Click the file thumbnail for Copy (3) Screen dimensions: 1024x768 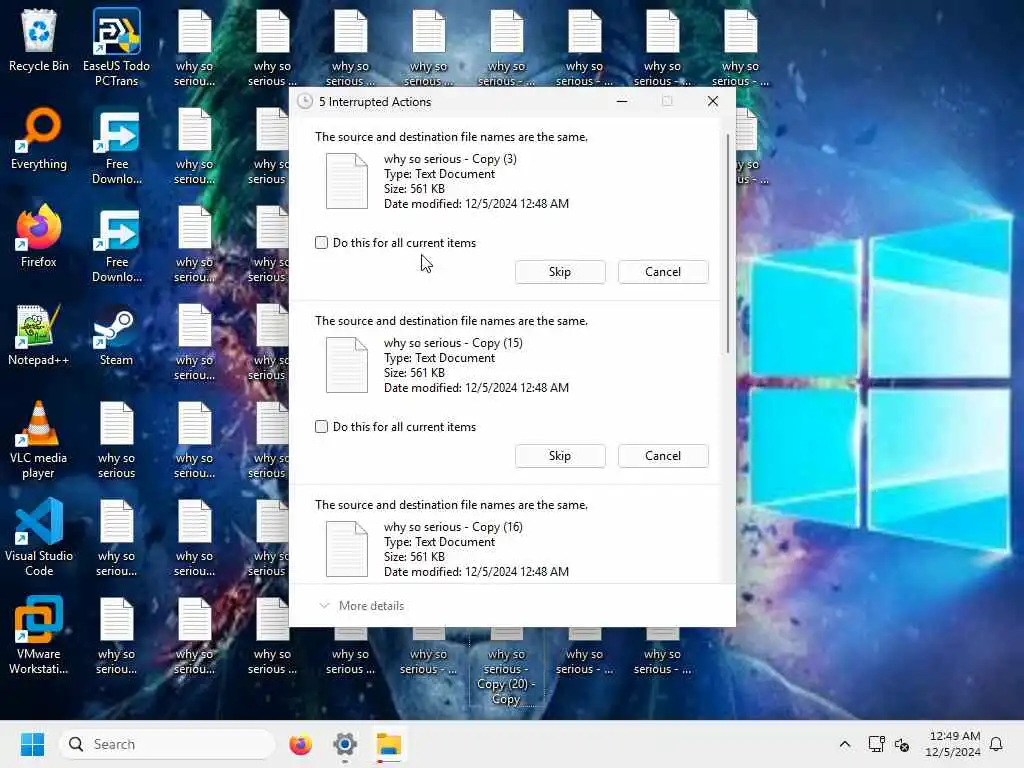pos(347,181)
